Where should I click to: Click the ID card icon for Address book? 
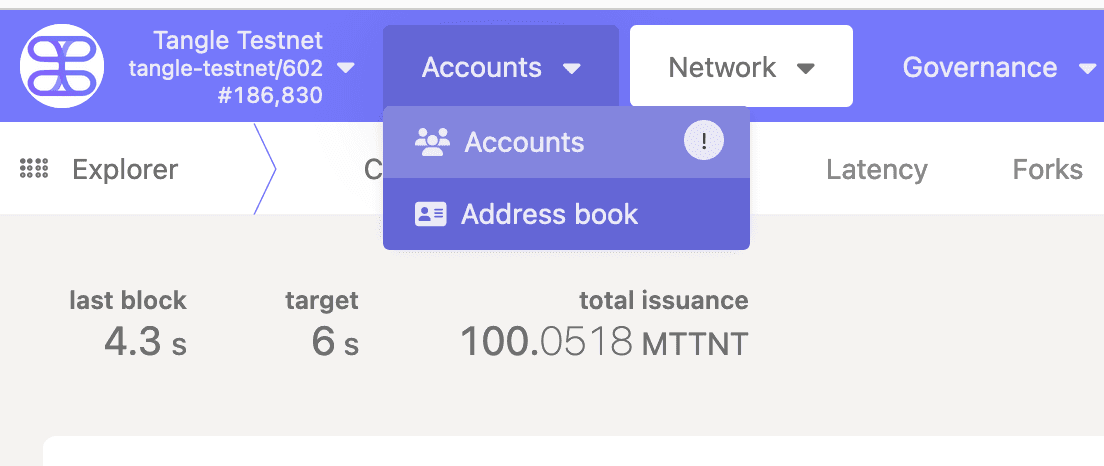pyautogui.click(x=430, y=214)
